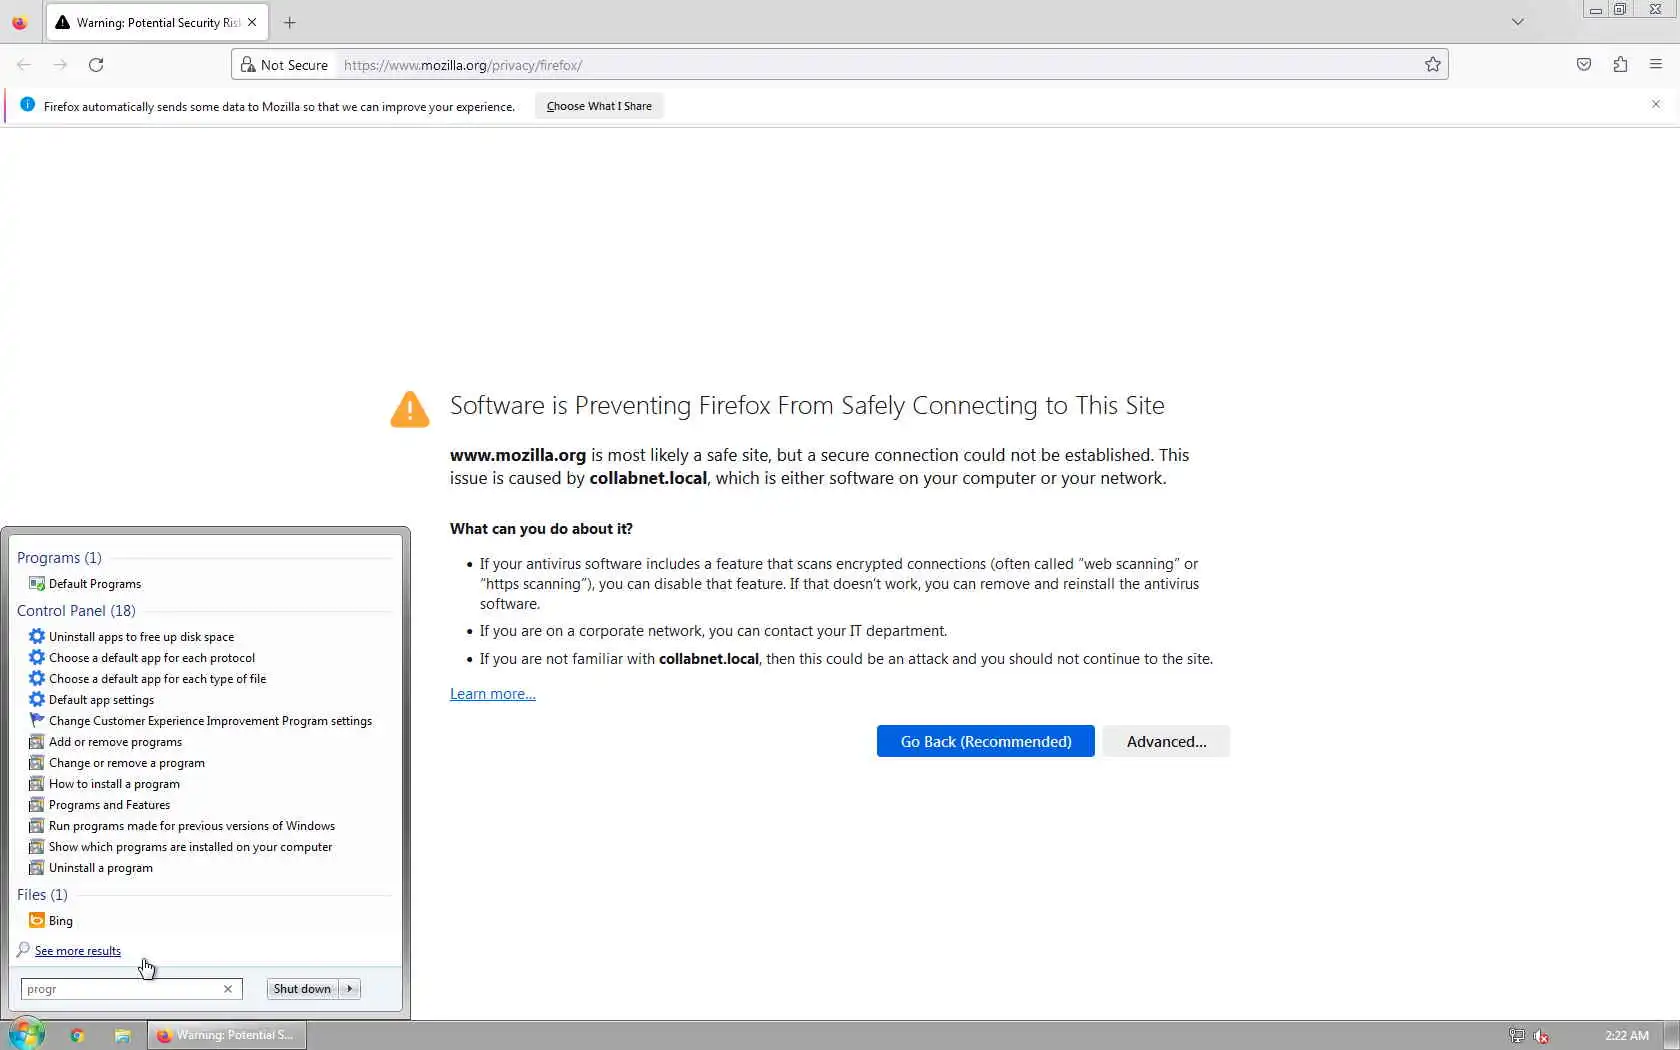The width and height of the screenshot is (1680, 1050).
Task: Open the See more results link
Action: coord(78,951)
